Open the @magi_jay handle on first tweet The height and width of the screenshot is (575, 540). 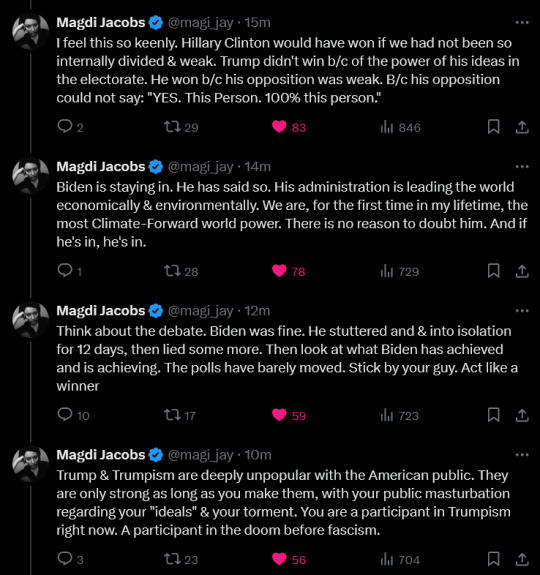tap(201, 23)
